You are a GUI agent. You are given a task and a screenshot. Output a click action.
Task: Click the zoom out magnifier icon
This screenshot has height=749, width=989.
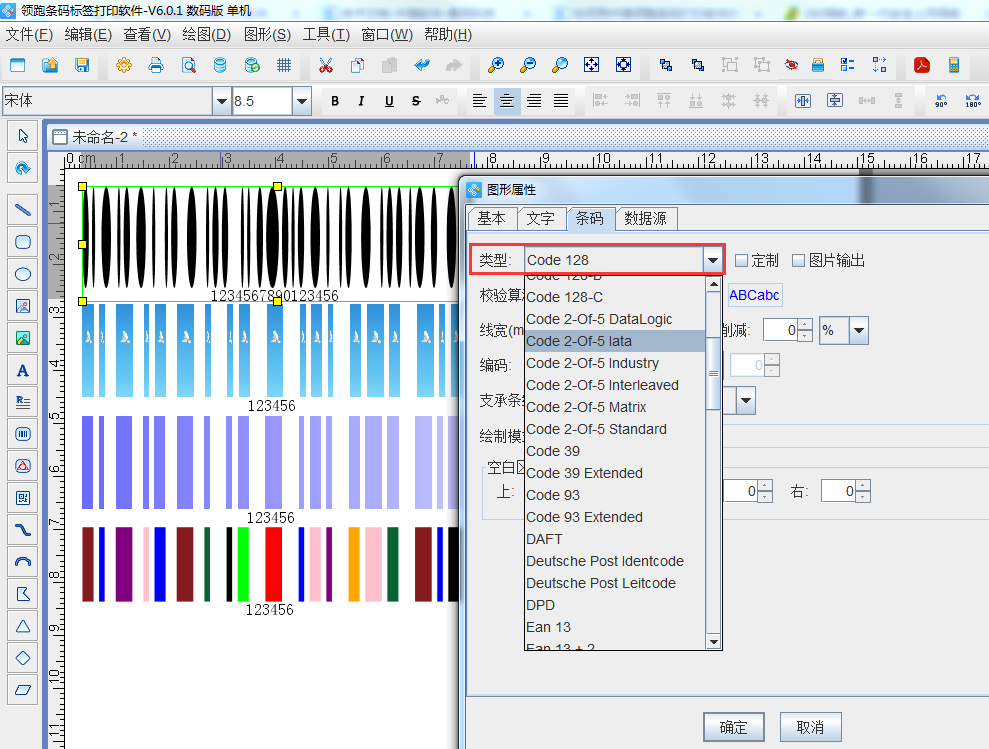(528, 65)
